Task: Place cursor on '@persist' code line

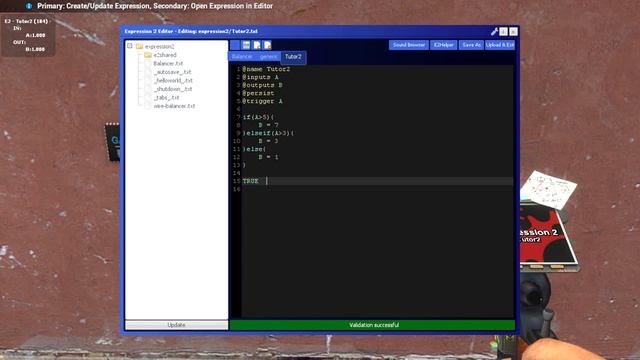Action: [x=258, y=93]
